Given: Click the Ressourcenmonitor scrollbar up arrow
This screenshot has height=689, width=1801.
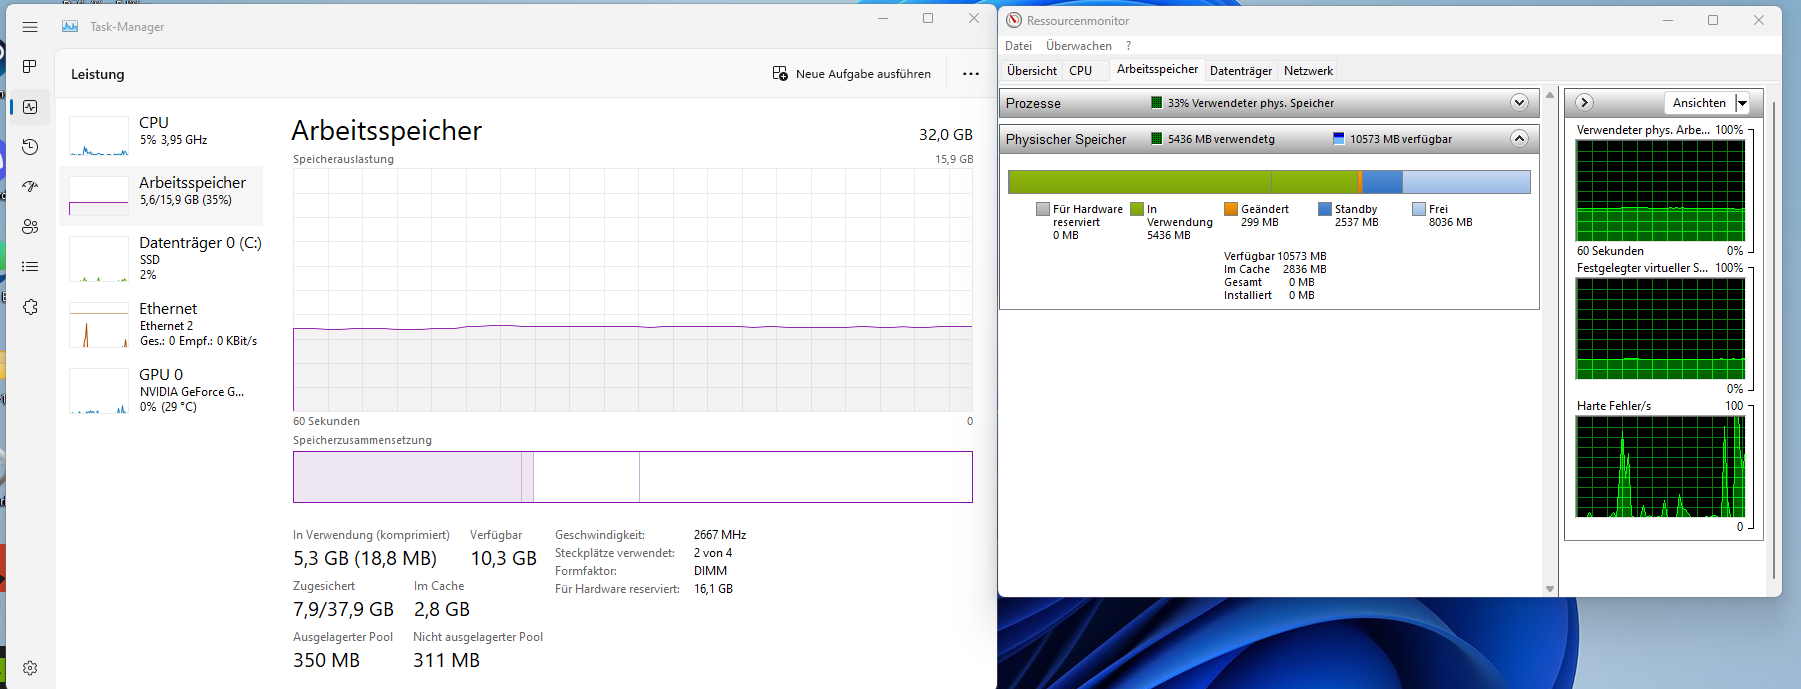Looking at the screenshot, I should 1550,95.
